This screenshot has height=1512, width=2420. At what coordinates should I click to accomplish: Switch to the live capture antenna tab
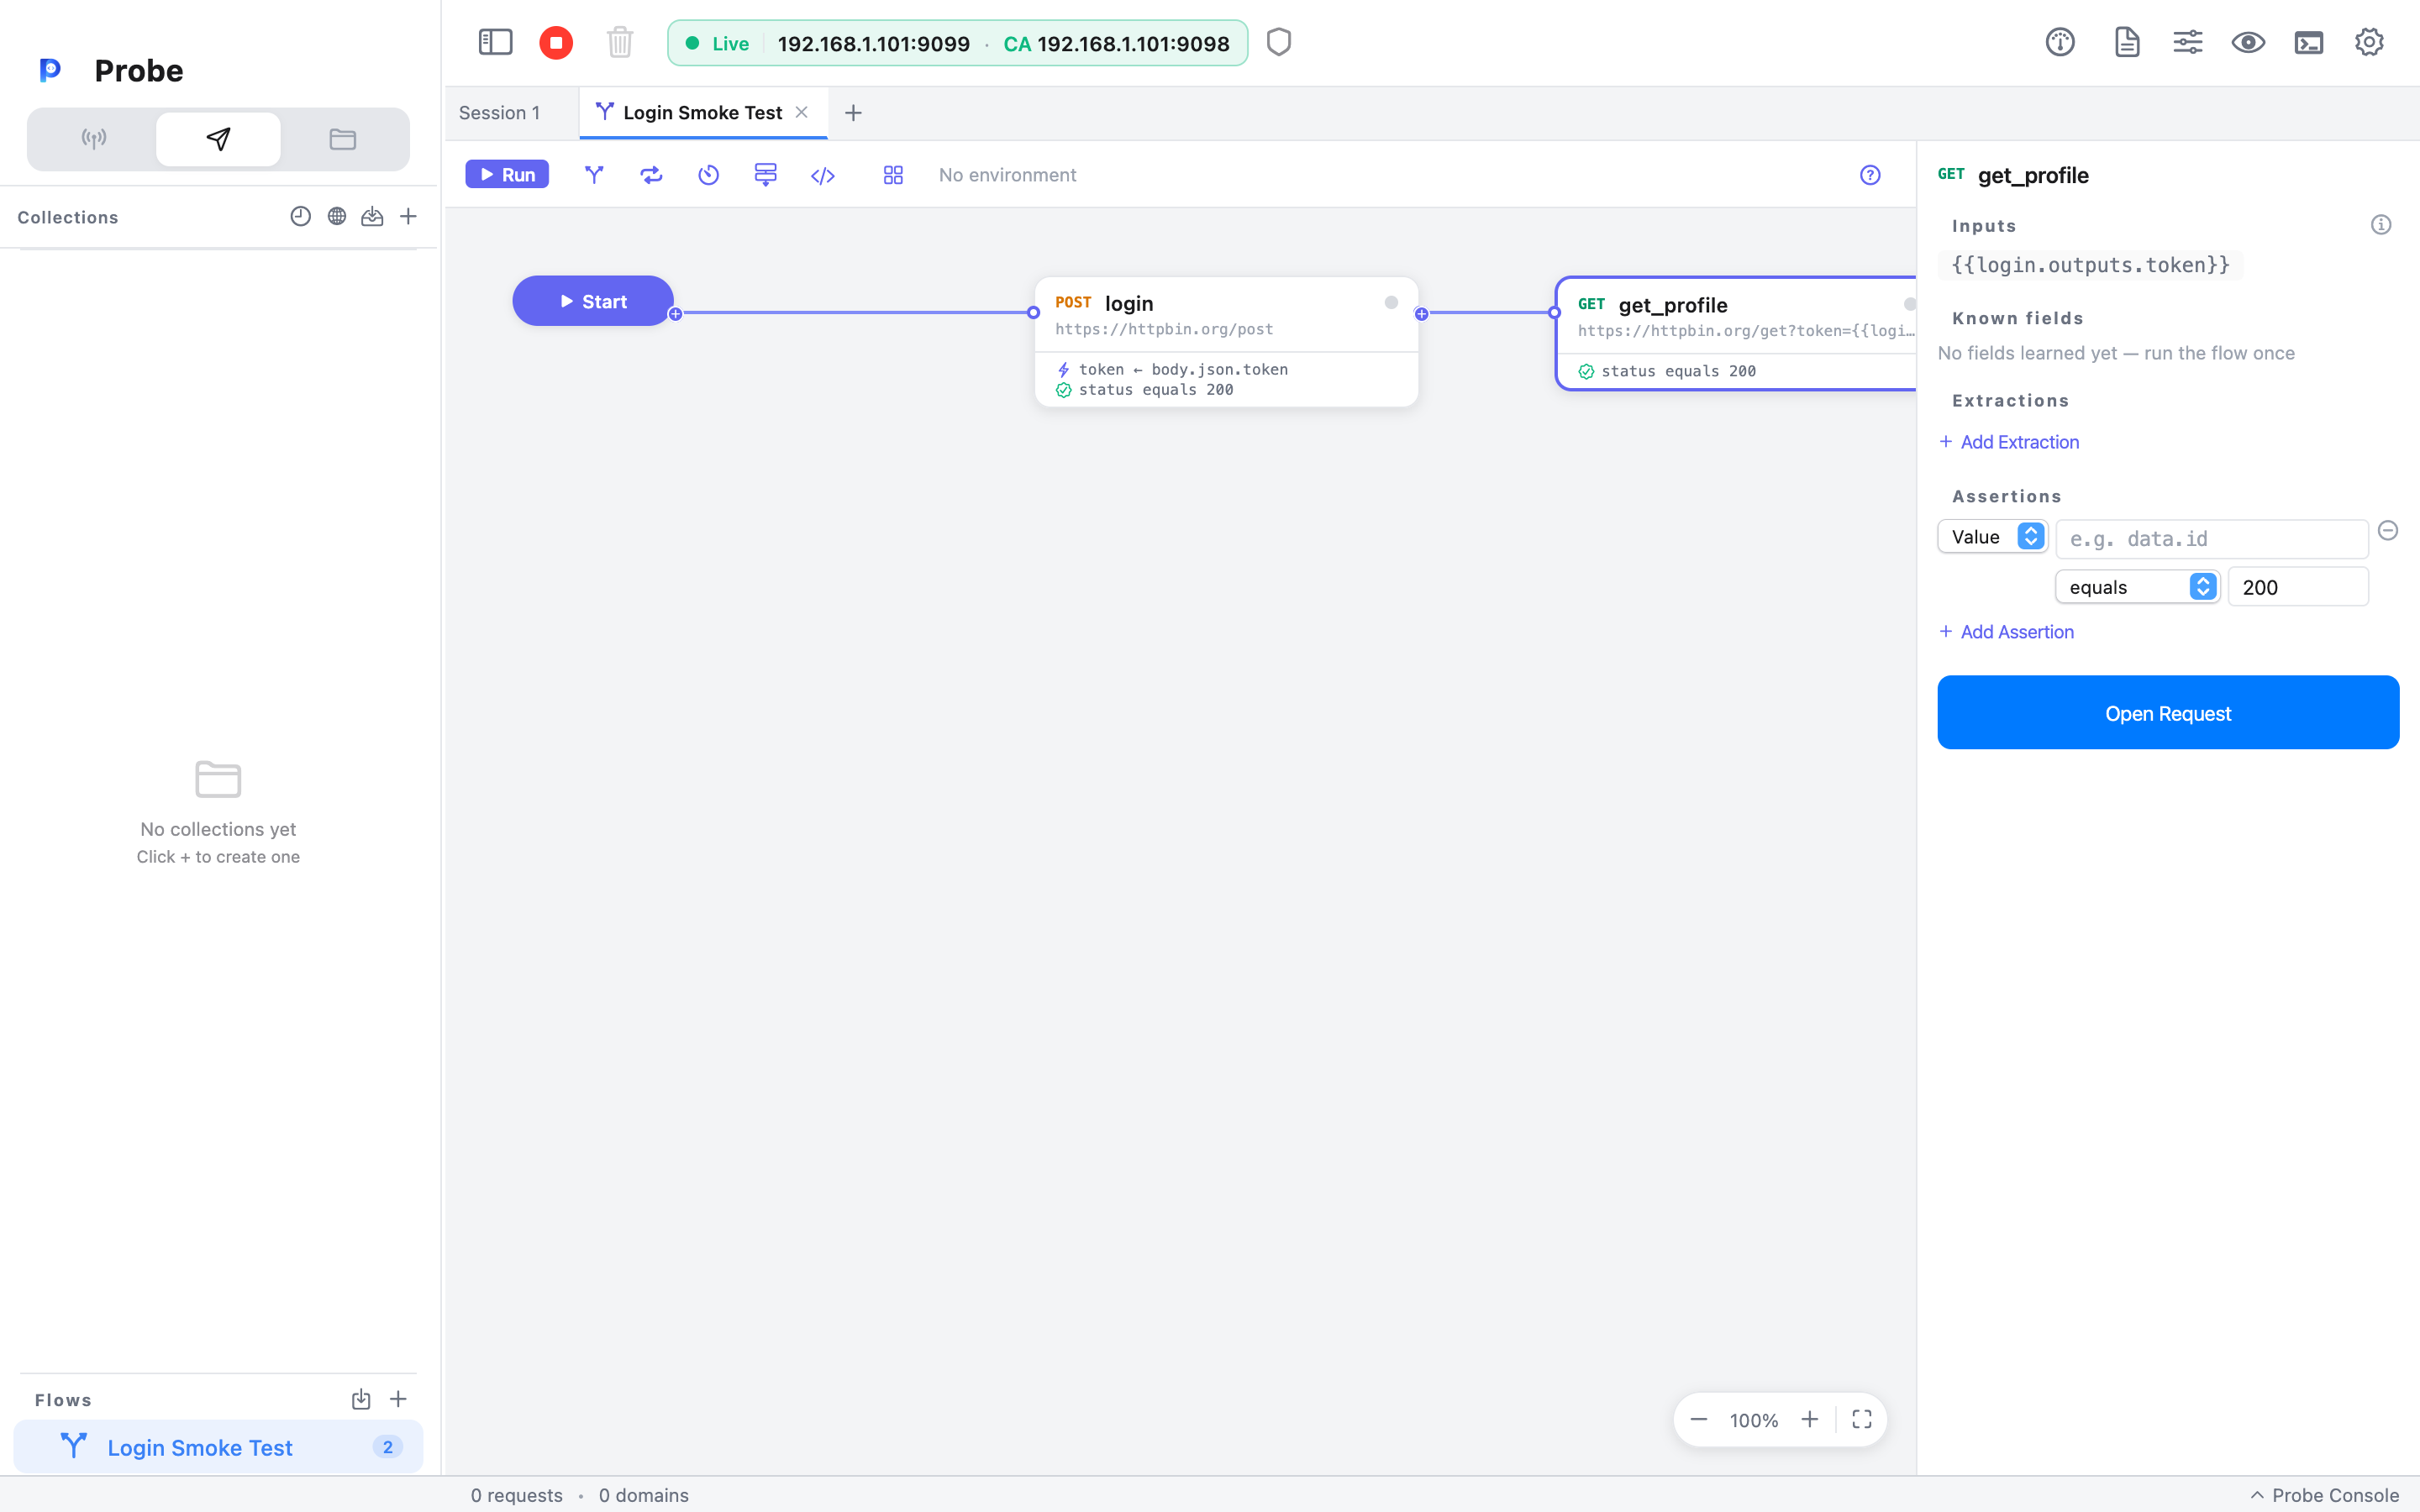(94, 139)
